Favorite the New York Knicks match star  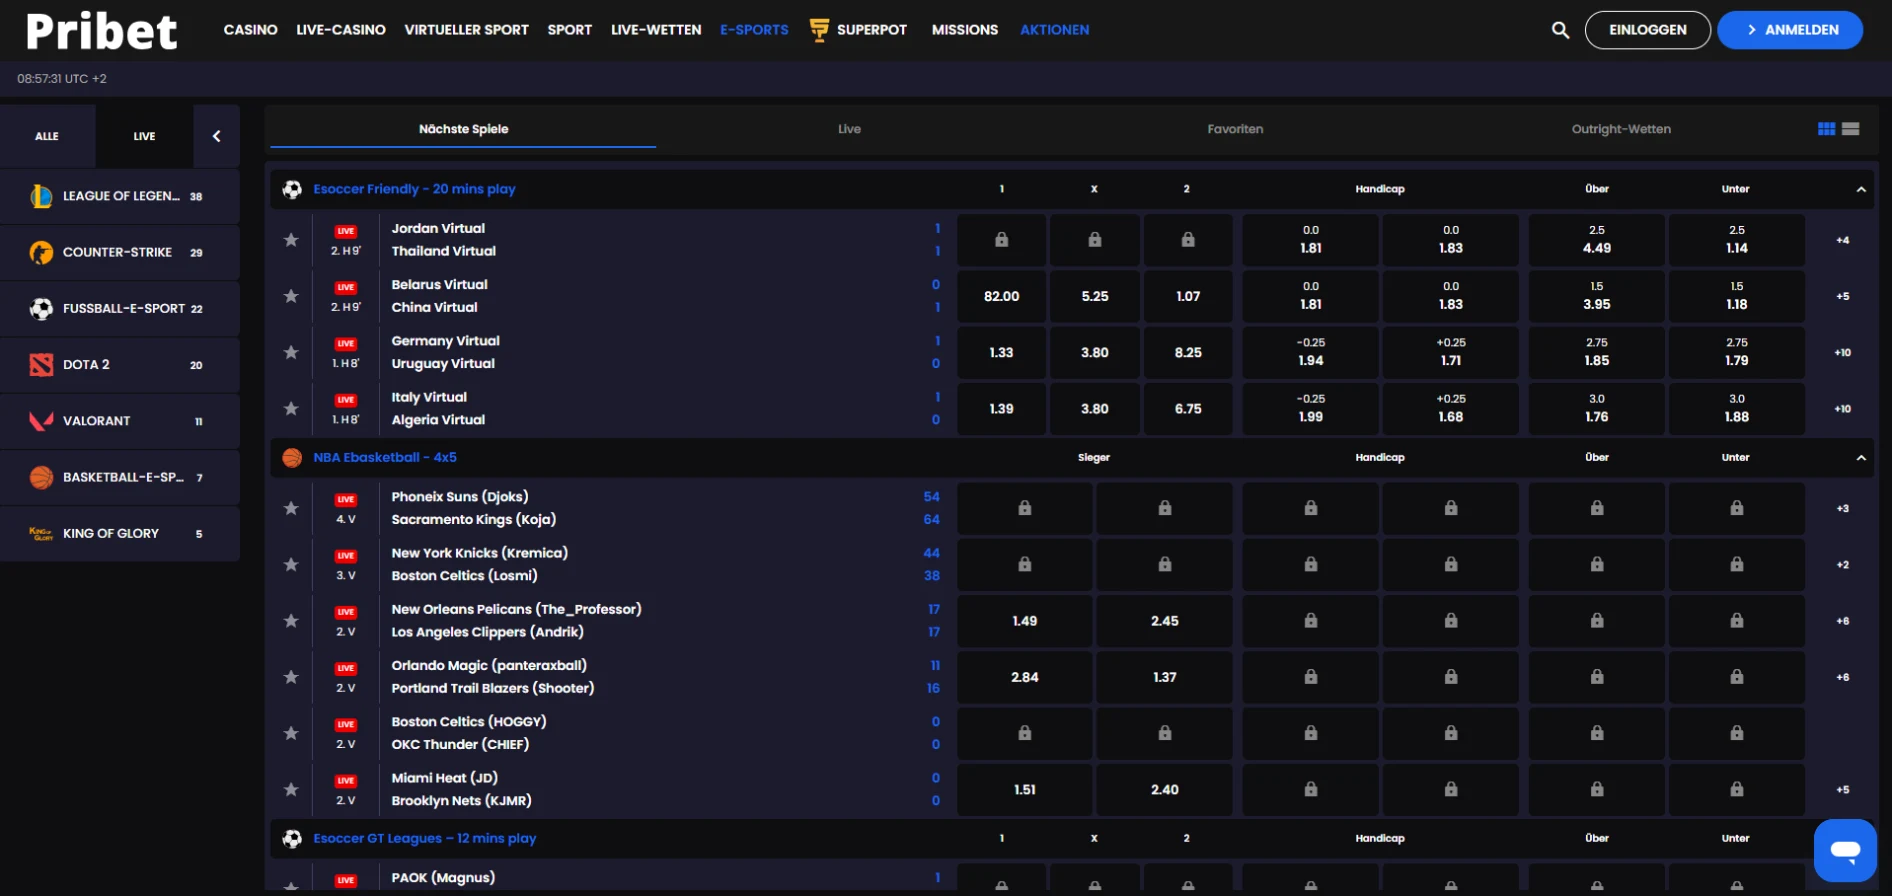(291, 564)
